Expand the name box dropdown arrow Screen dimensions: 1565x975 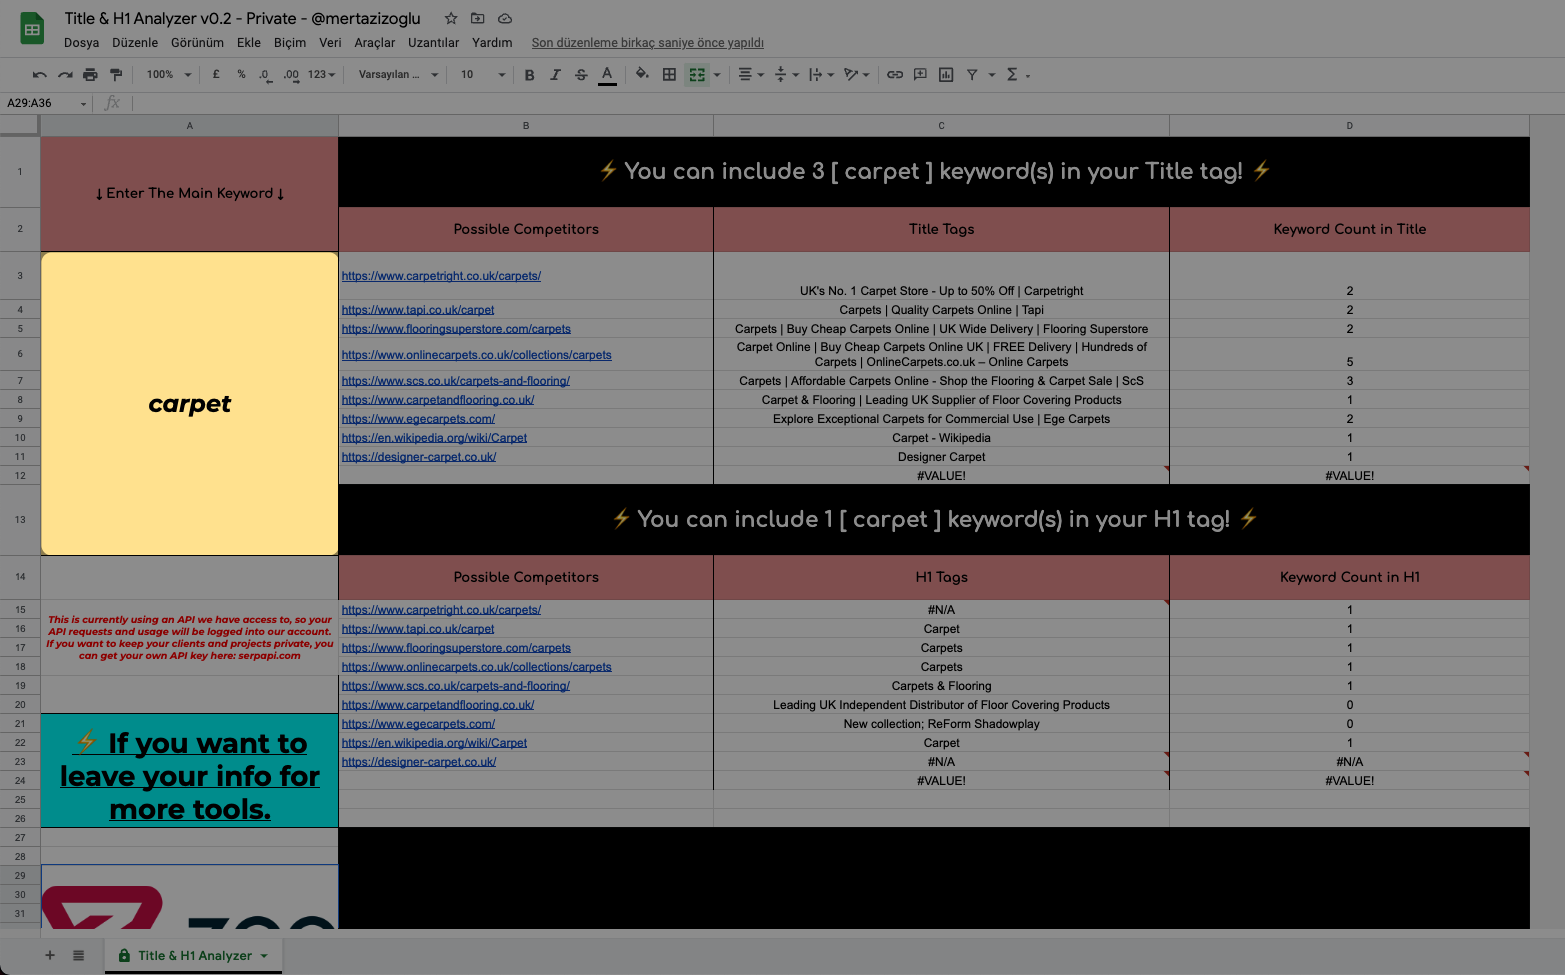coord(83,104)
